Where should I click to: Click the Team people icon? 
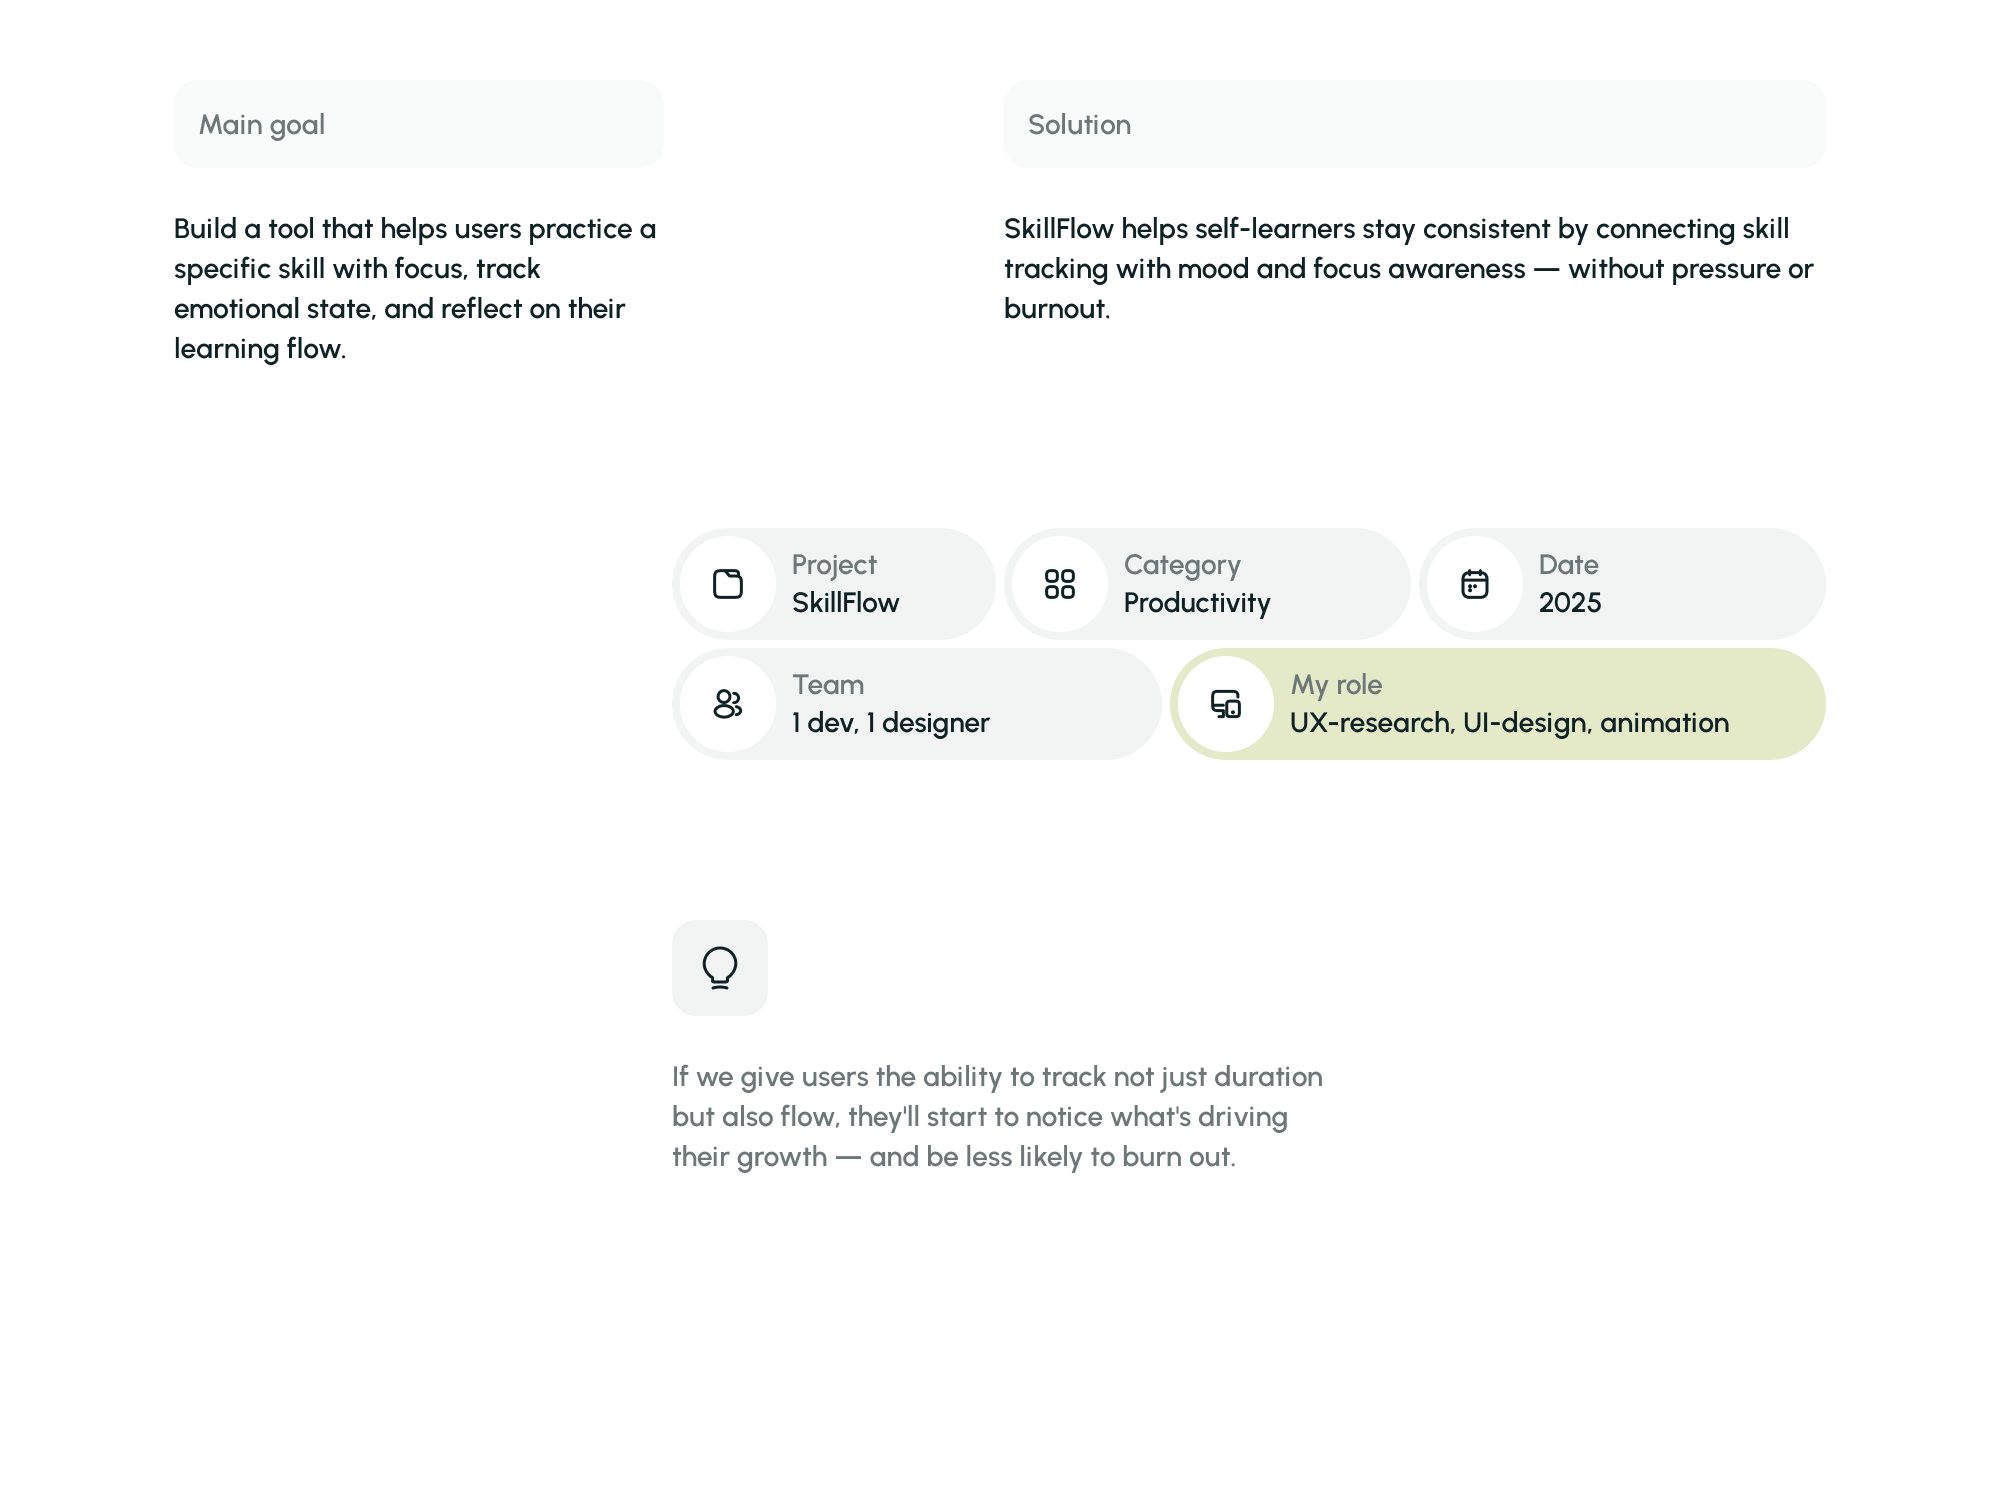(728, 704)
